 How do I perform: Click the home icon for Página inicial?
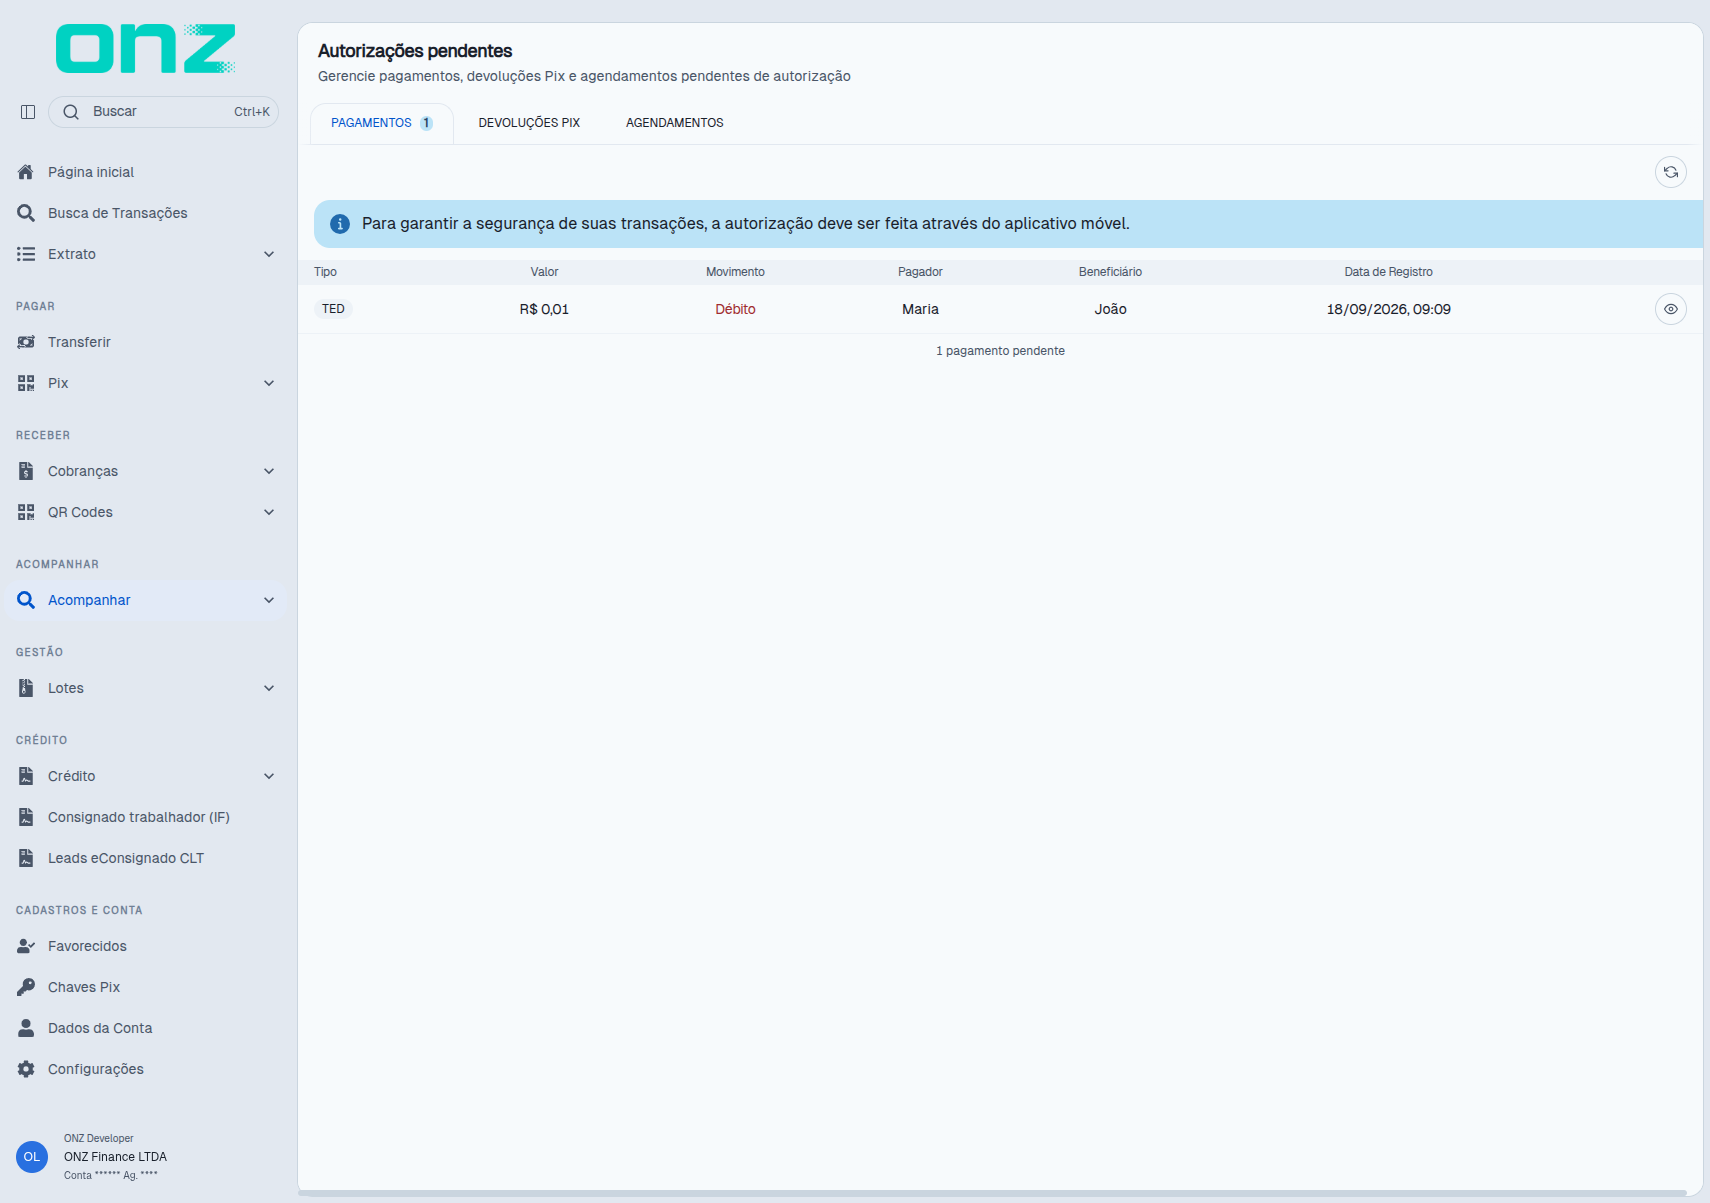[26, 172]
